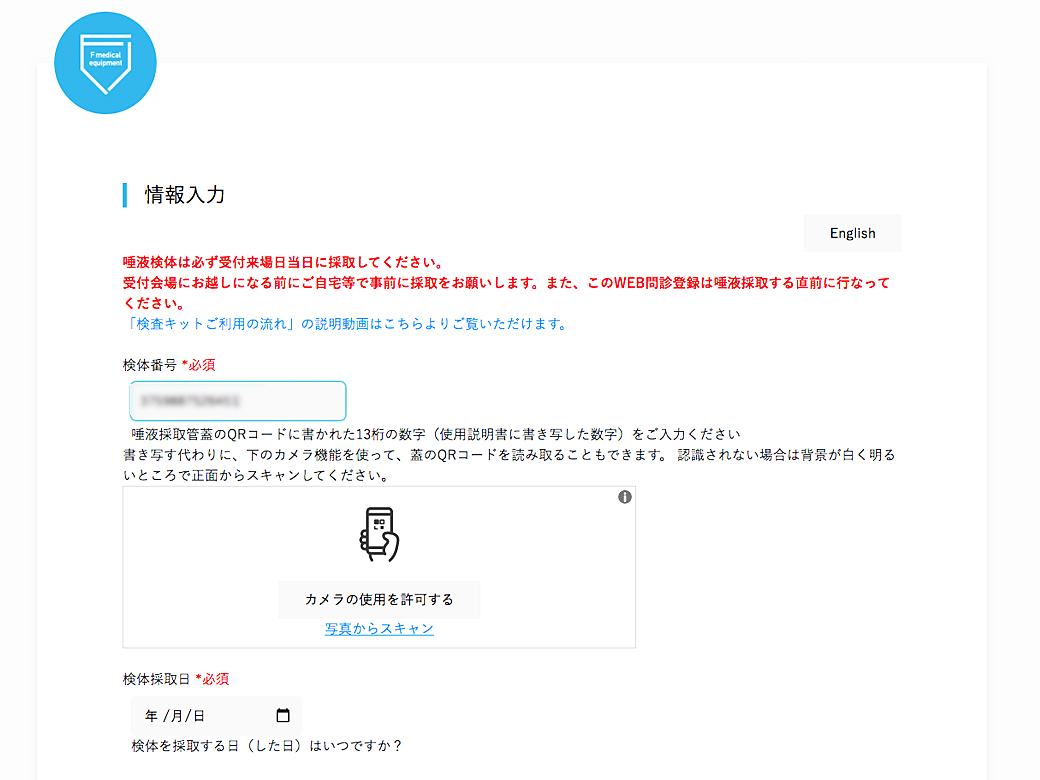1040x780 pixels.
Task: Select the 月 segment of the date field
Action: click(x=174, y=716)
